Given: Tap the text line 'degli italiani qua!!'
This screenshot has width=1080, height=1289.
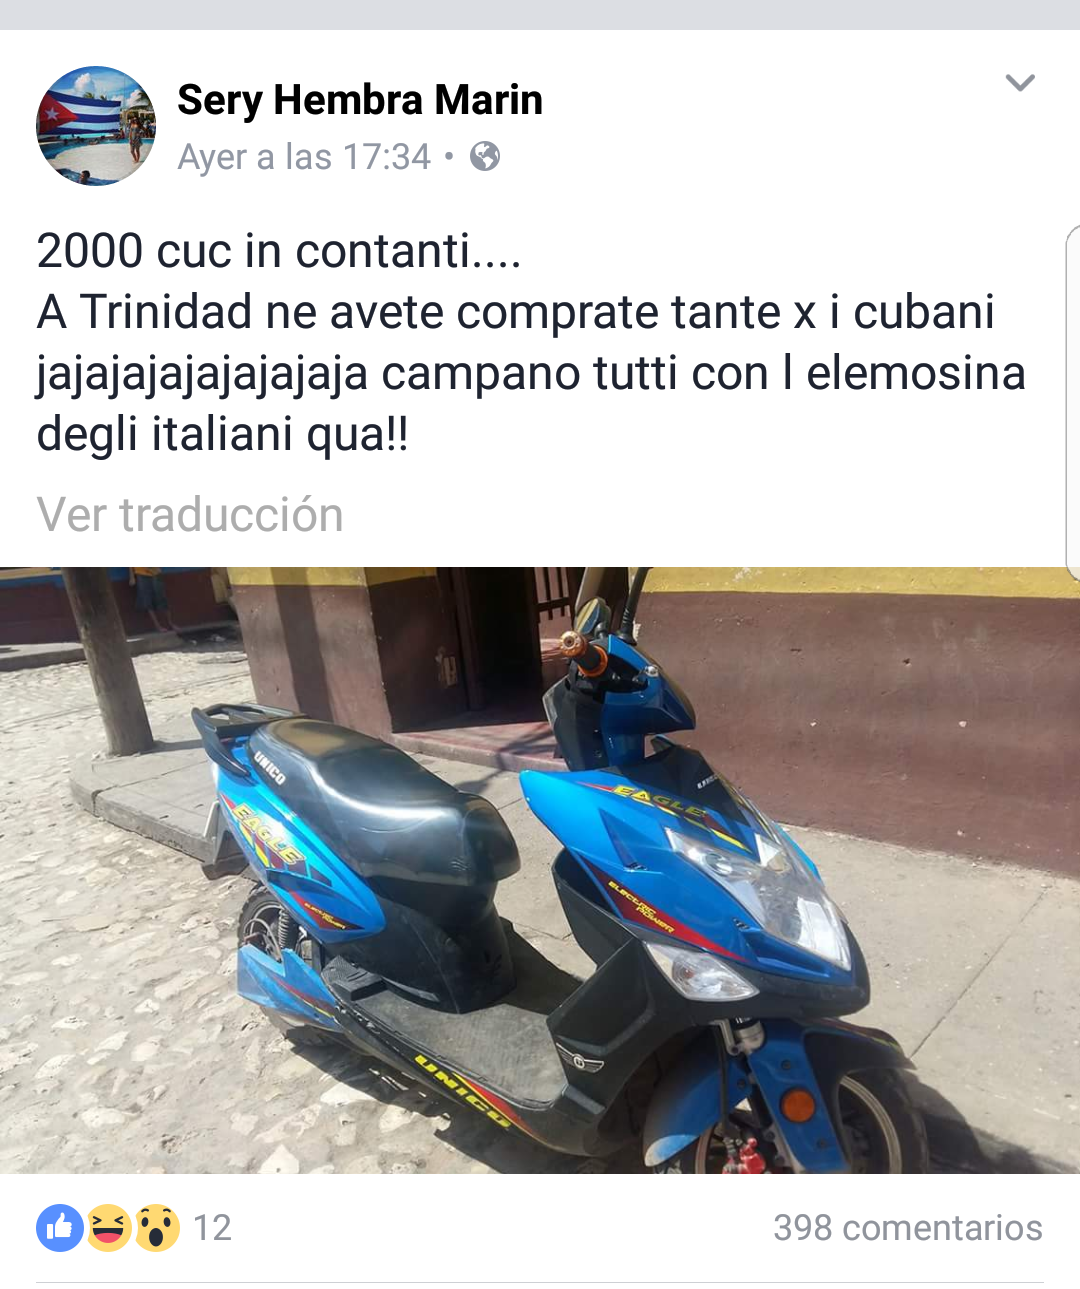Looking at the screenshot, I should tap(223, 434).
